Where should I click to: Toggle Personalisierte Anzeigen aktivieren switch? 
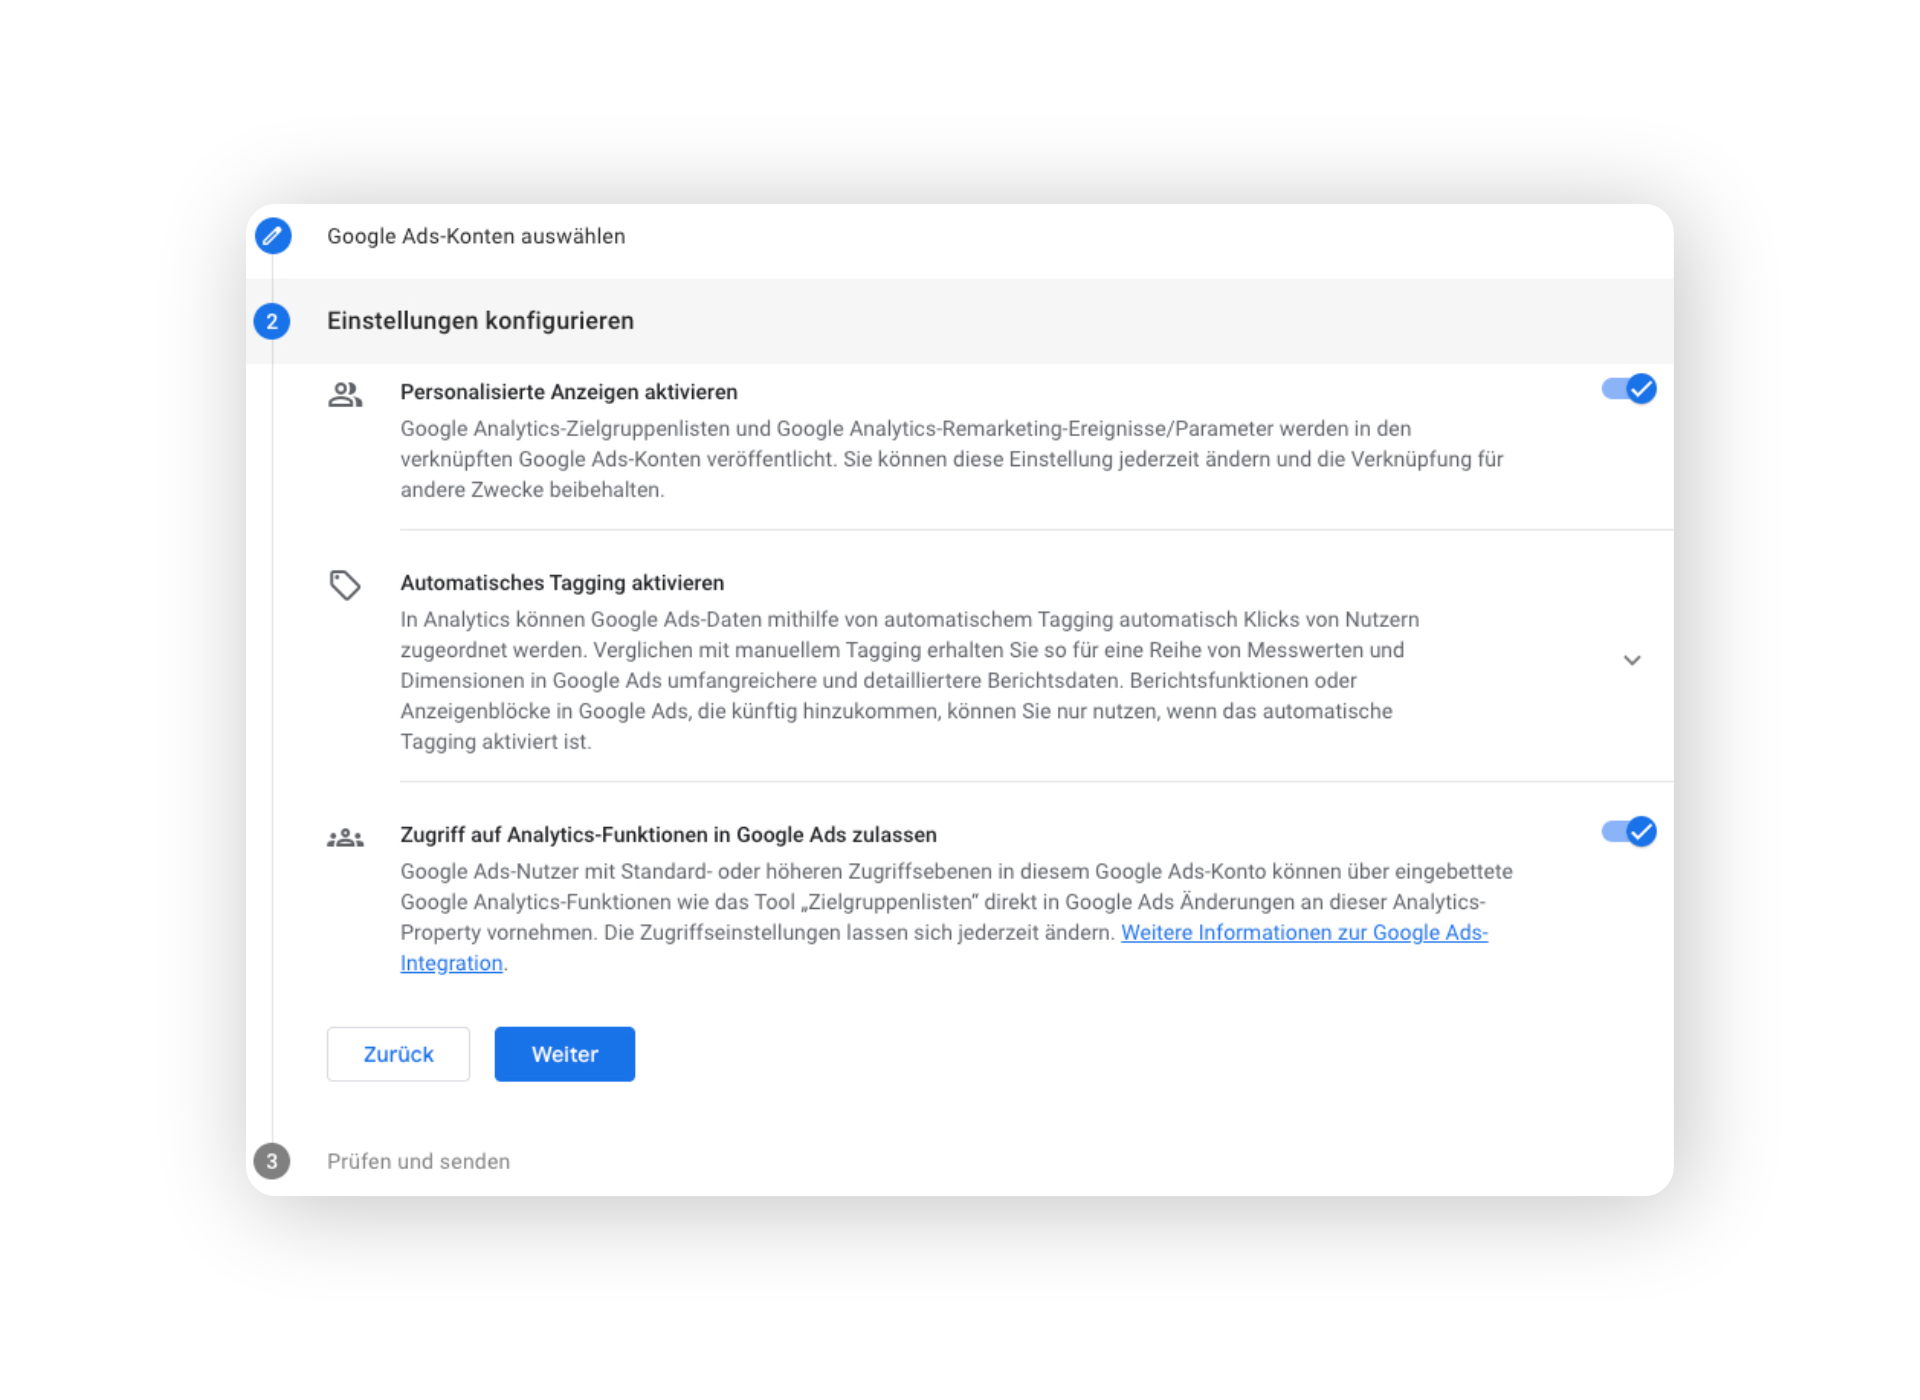tap(1629, 389)
